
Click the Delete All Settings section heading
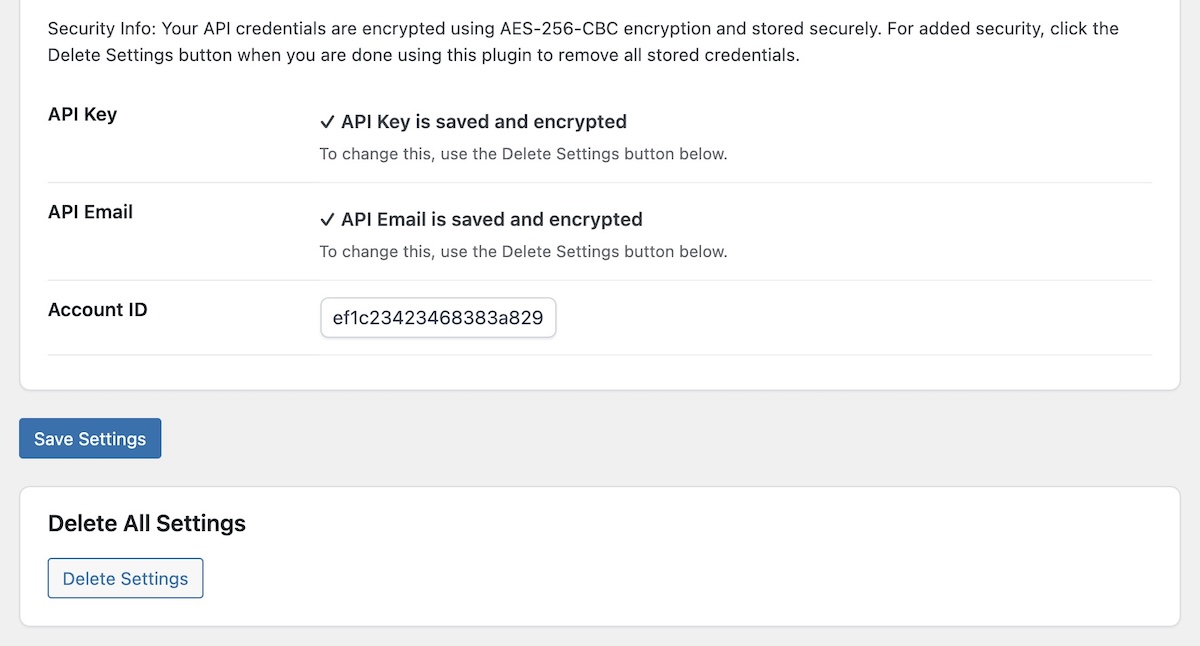[x=146, y=523]
